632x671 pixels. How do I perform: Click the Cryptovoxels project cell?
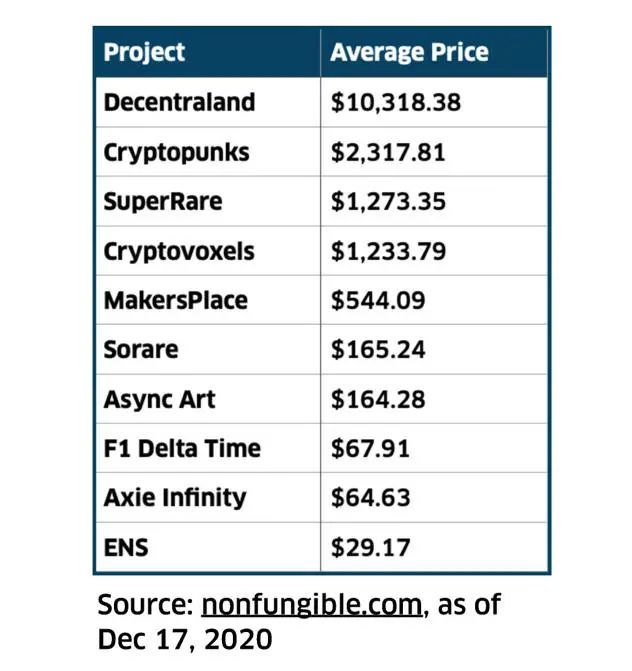179,251
